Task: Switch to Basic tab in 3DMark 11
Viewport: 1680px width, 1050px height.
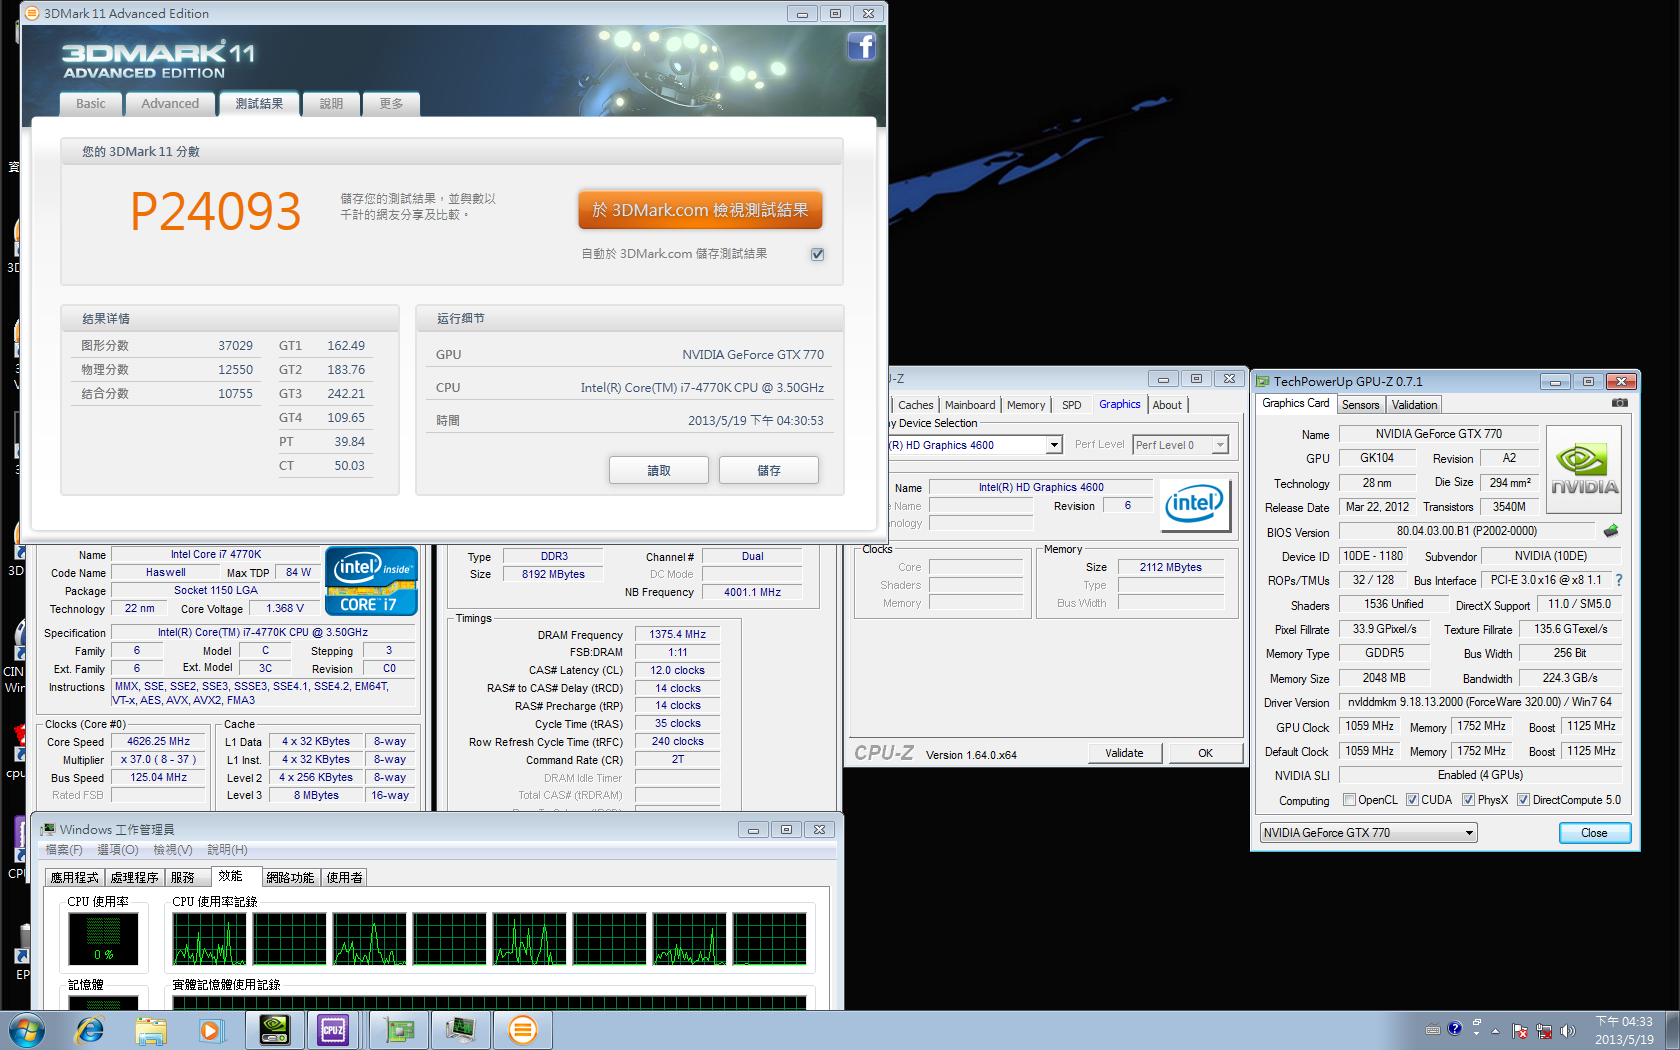Action: [x=91, y=104]
